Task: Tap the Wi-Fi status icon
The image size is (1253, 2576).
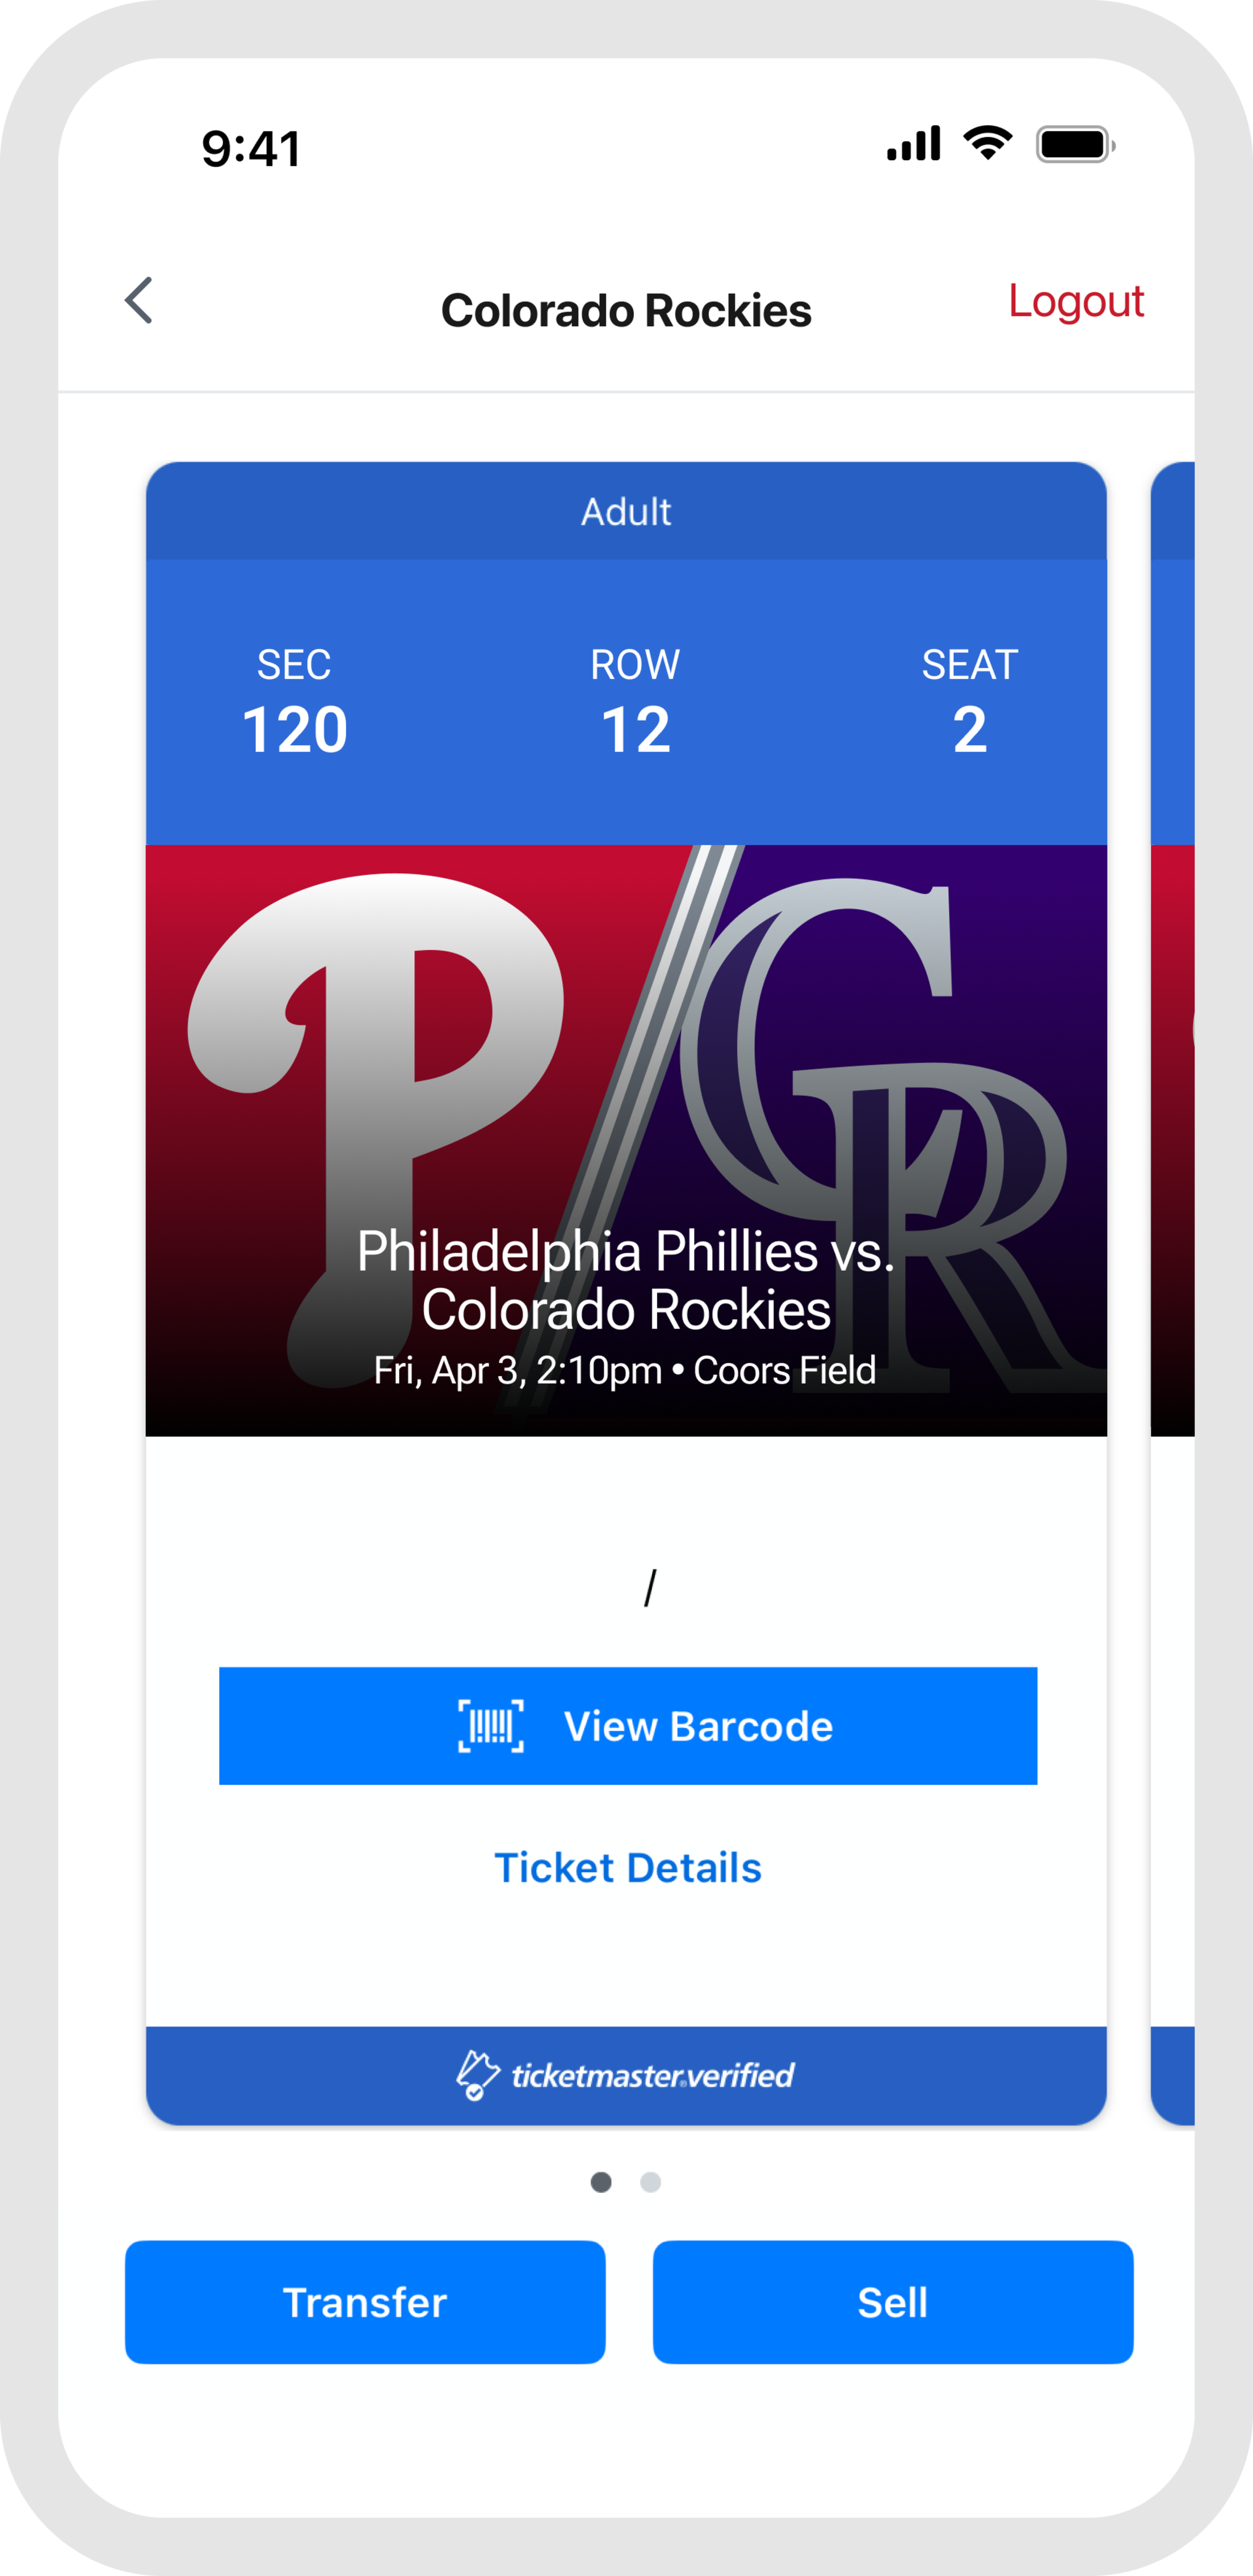Action: [987, 144]
